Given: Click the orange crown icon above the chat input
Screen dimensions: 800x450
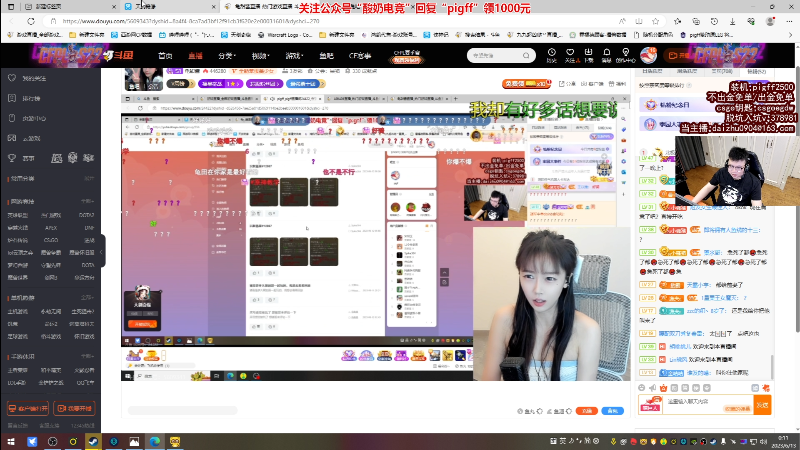Looking at the screenshot, I should pos(663,388).
